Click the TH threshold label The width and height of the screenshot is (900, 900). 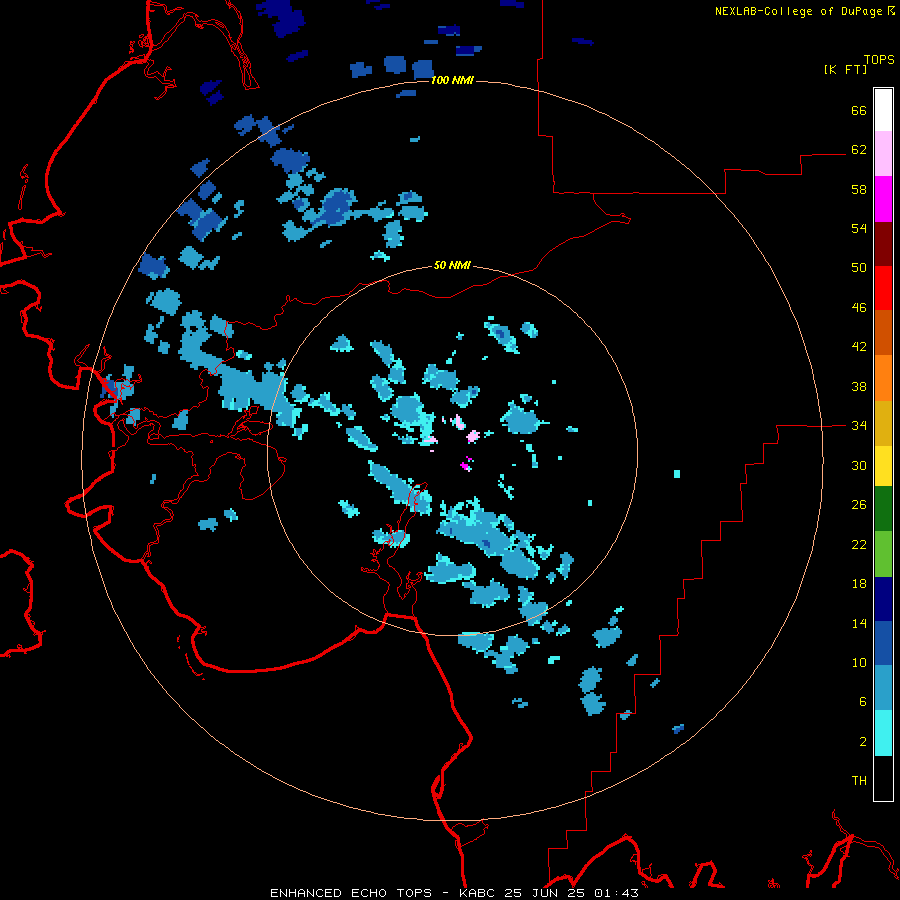[859, 780]
